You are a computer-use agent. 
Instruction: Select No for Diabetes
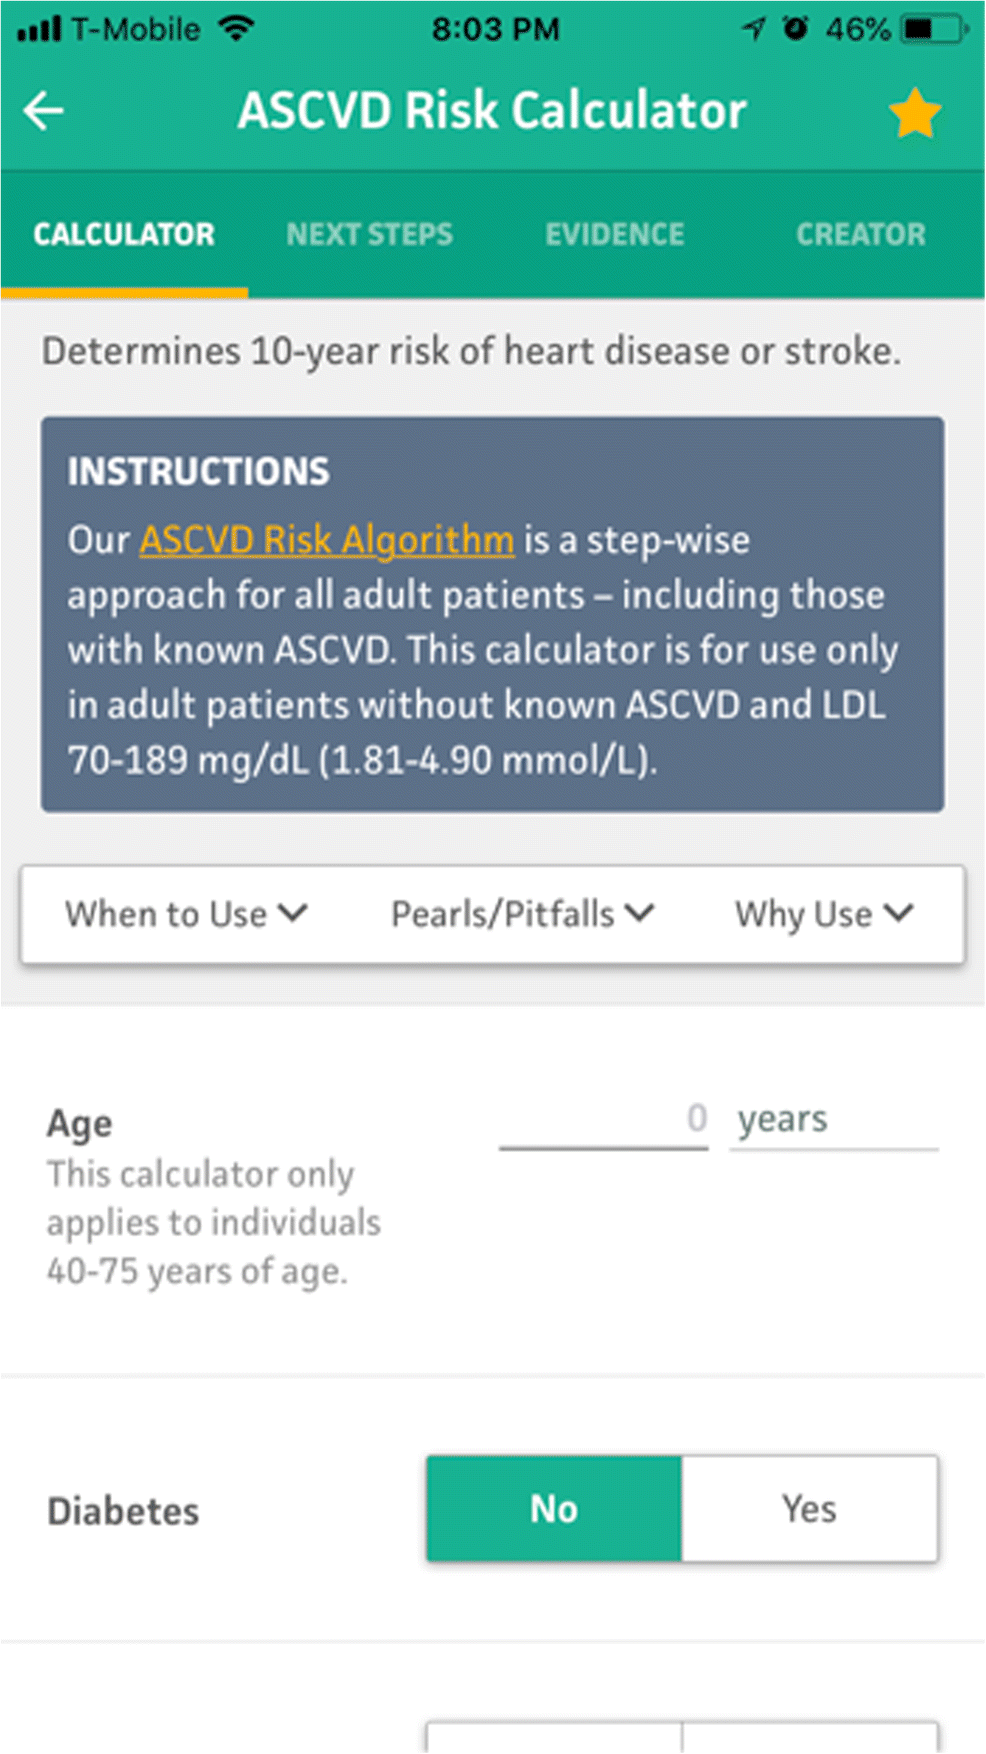click(x=554, y=1508)
